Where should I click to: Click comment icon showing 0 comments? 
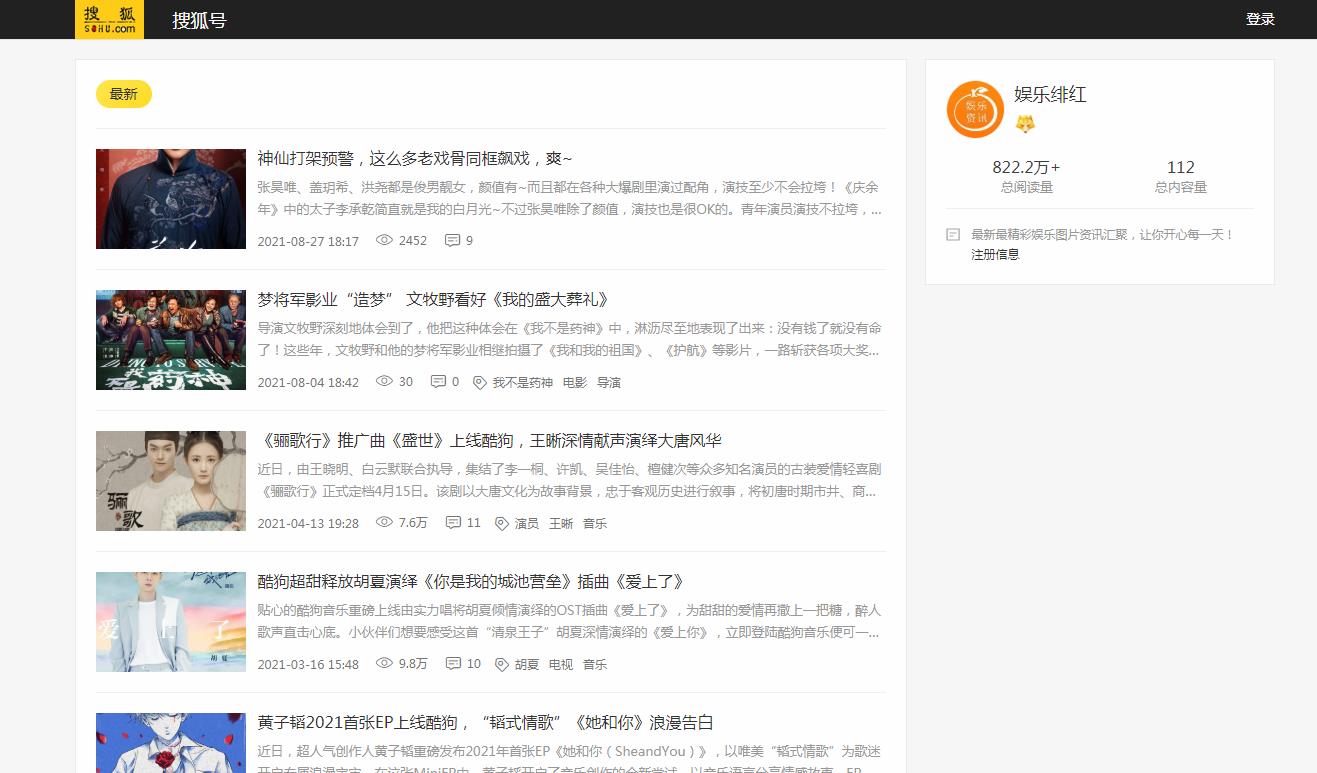point(438,382)
